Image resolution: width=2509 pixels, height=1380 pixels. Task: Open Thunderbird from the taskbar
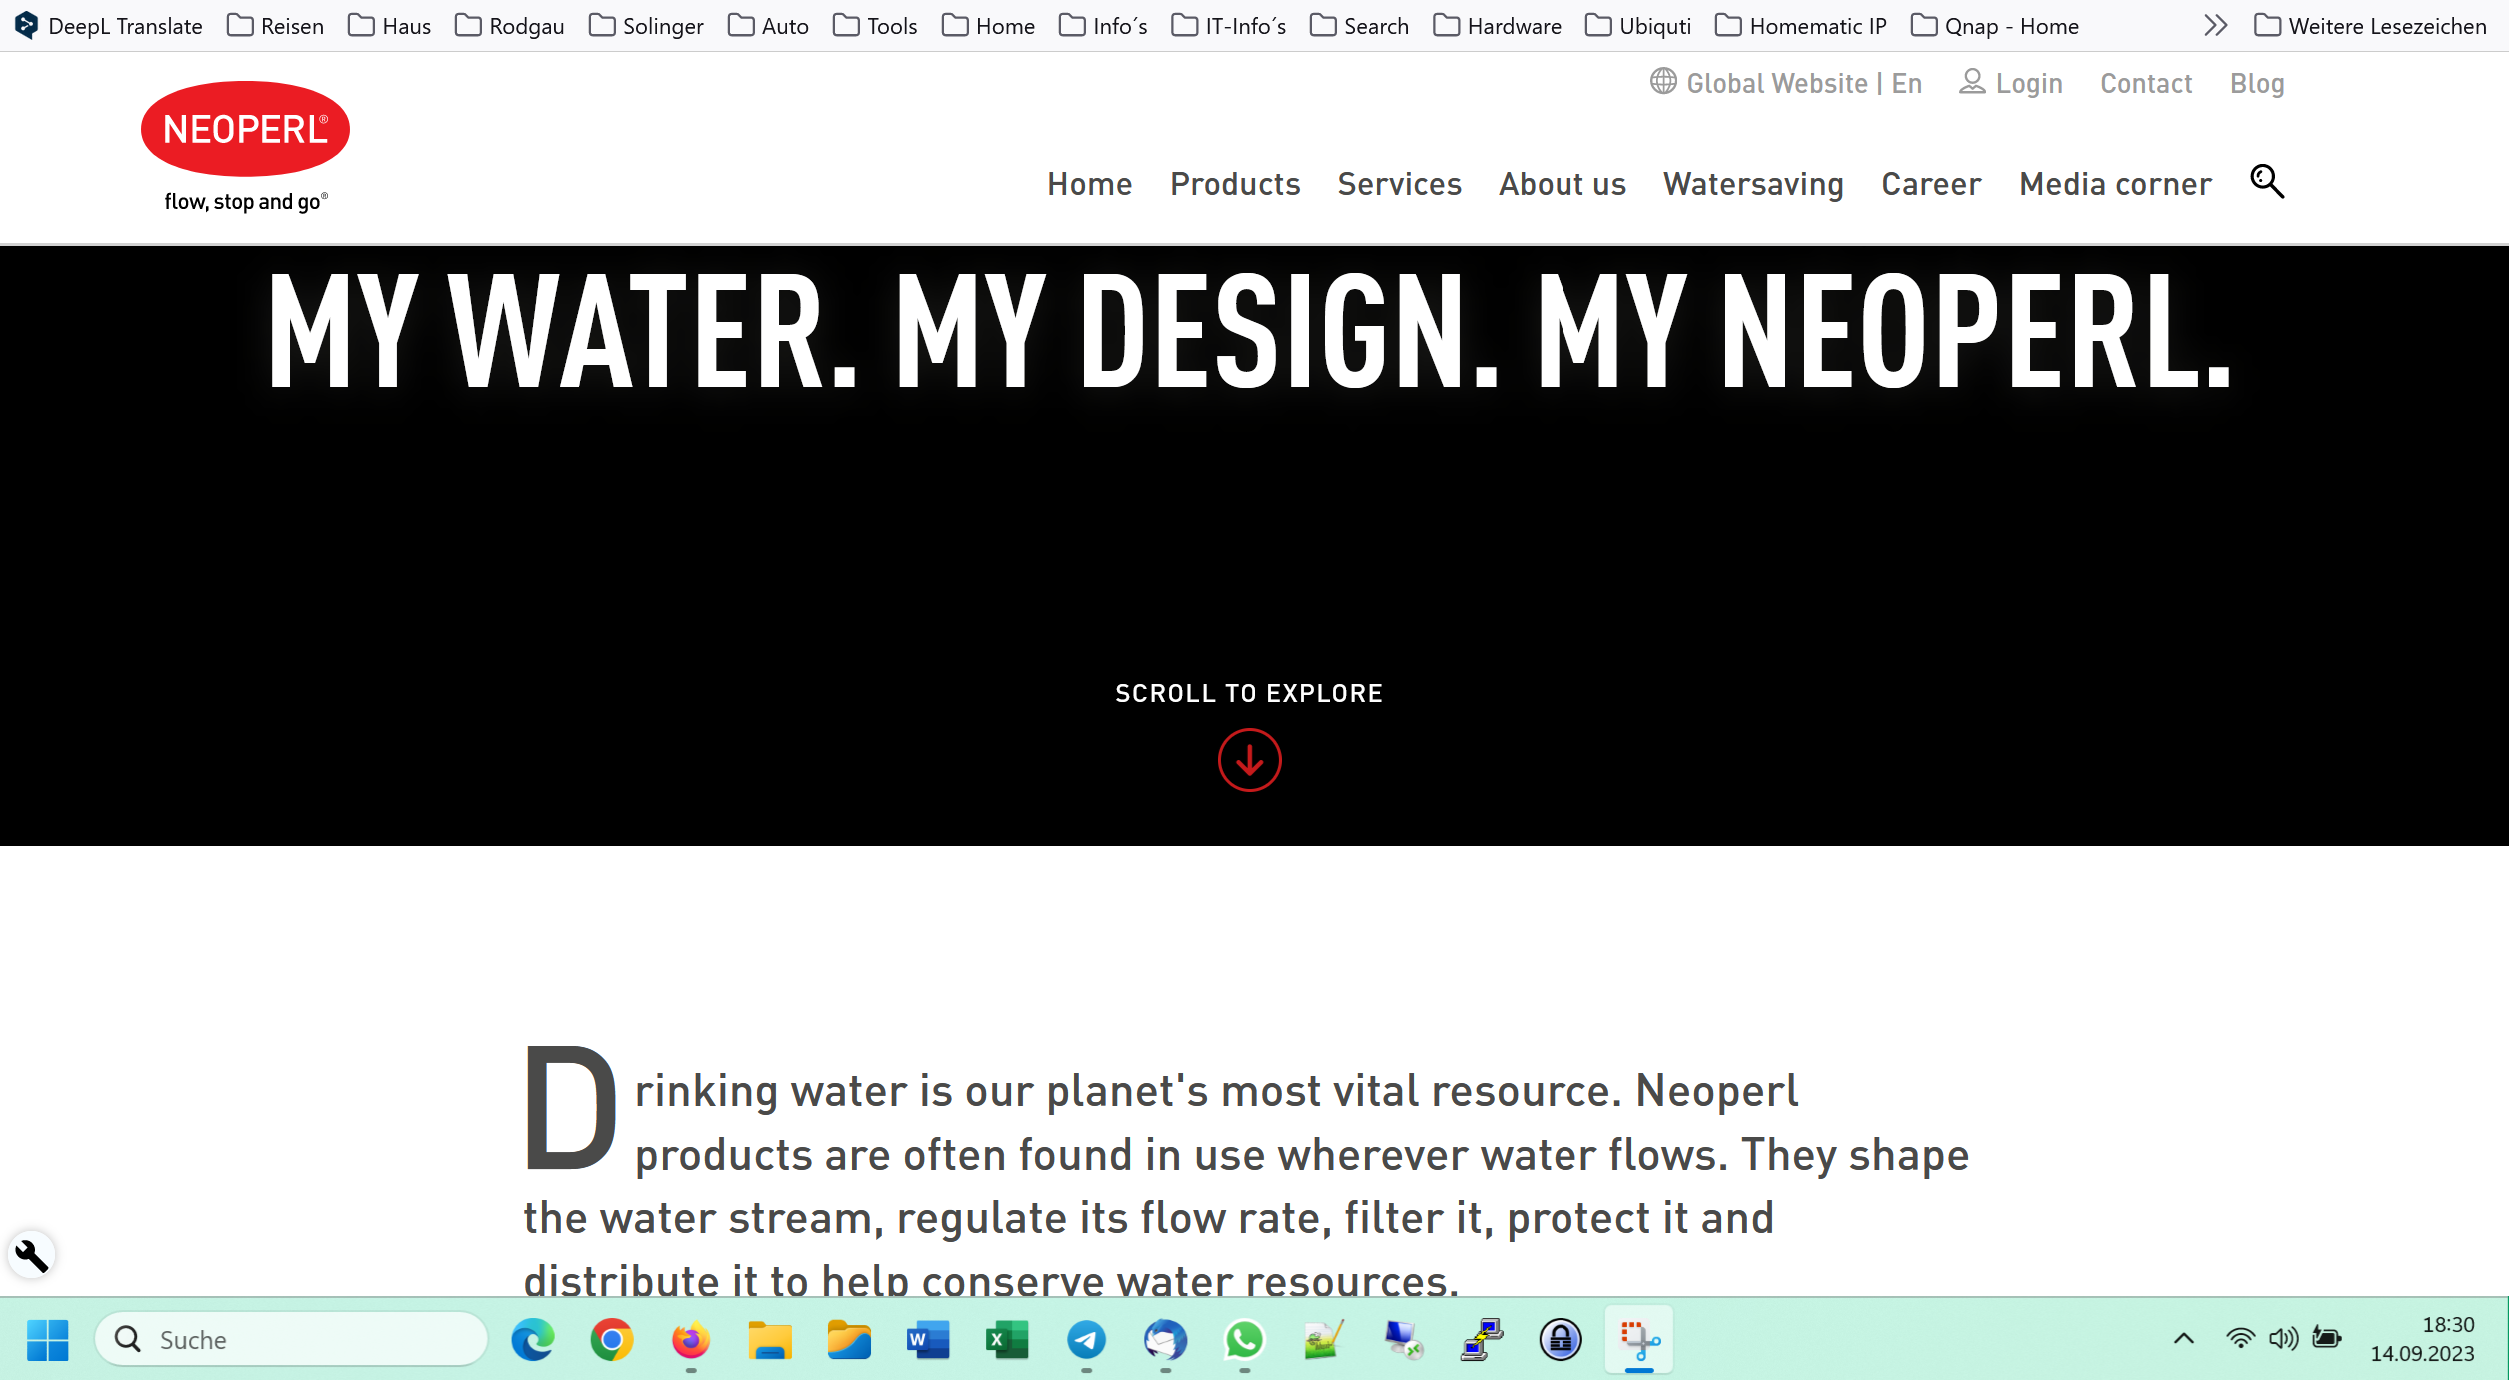[1165, 1339]
